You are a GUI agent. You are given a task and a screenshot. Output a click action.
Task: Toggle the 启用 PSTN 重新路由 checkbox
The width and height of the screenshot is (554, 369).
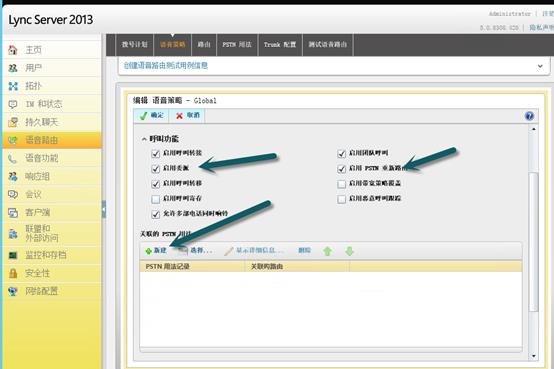tap(341, 169)
